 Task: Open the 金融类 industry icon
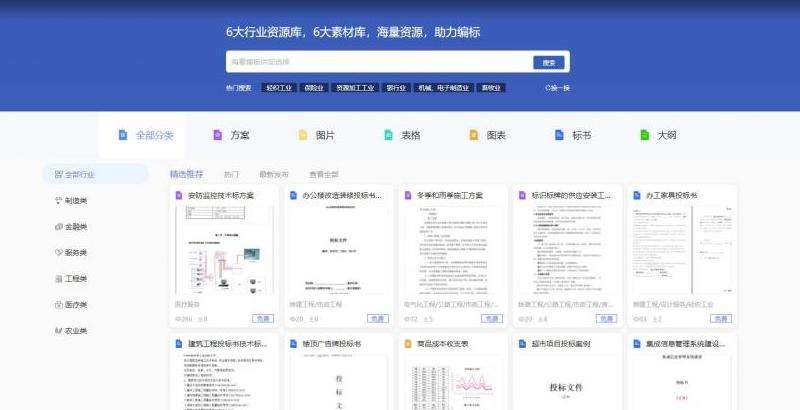(x=58, y=227)
